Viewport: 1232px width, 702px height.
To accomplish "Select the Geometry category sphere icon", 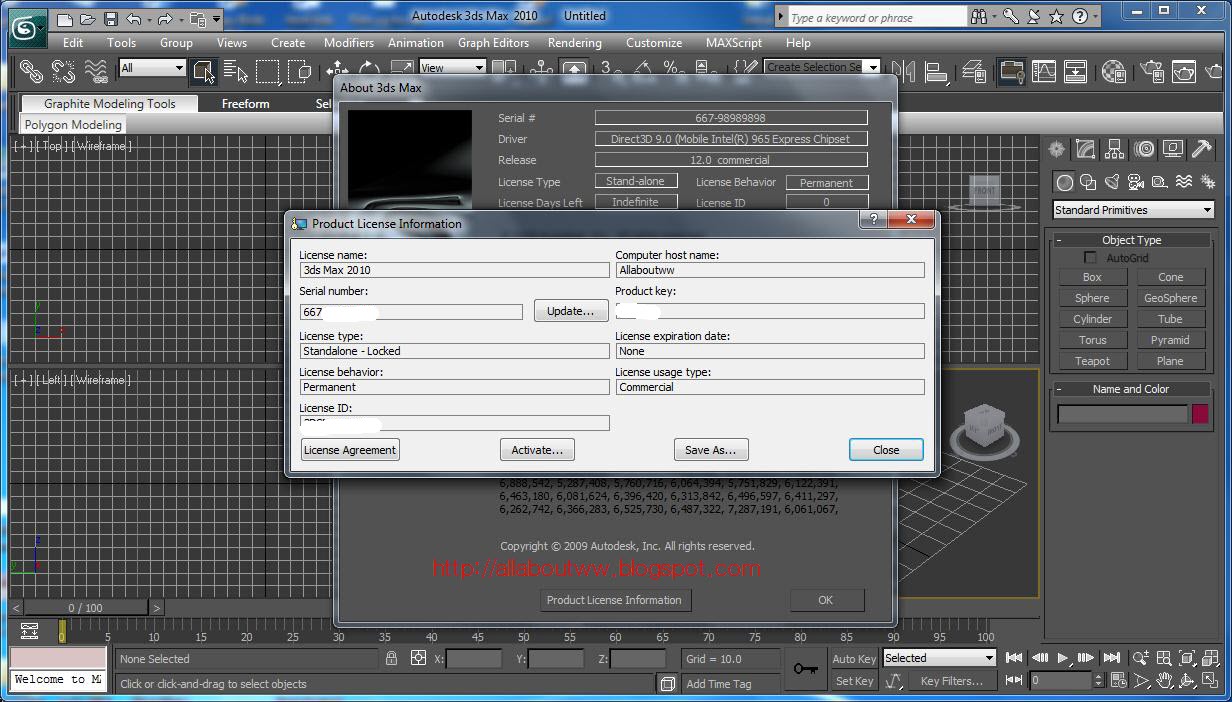I will point(1065,182).
